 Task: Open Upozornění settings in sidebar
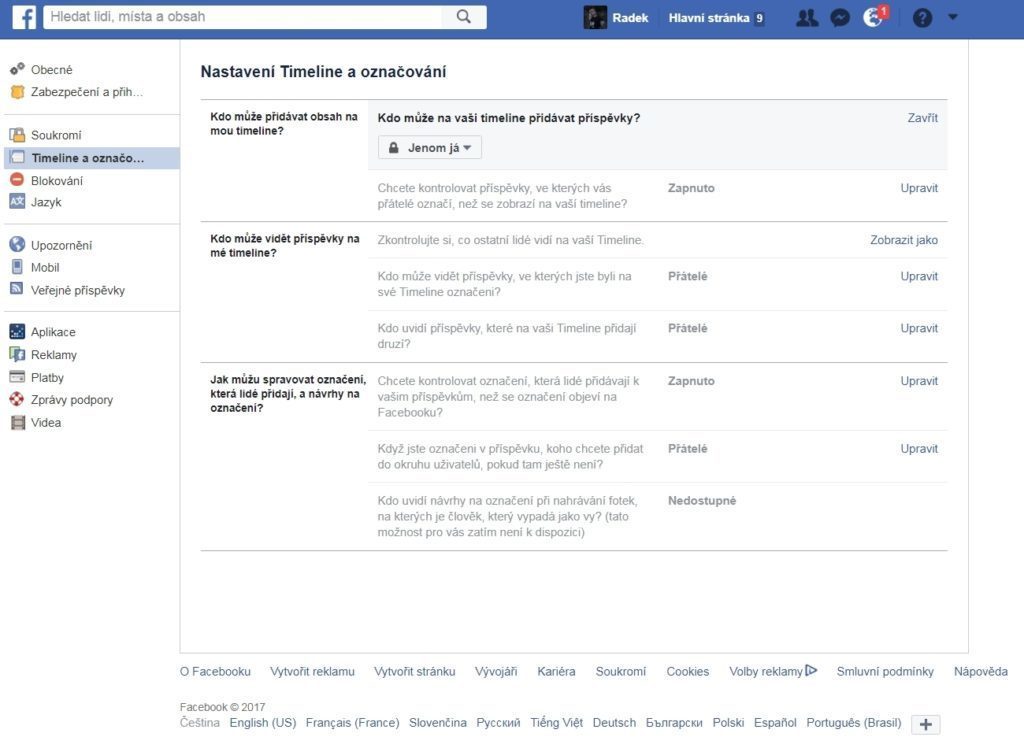(x=61, y=245)
